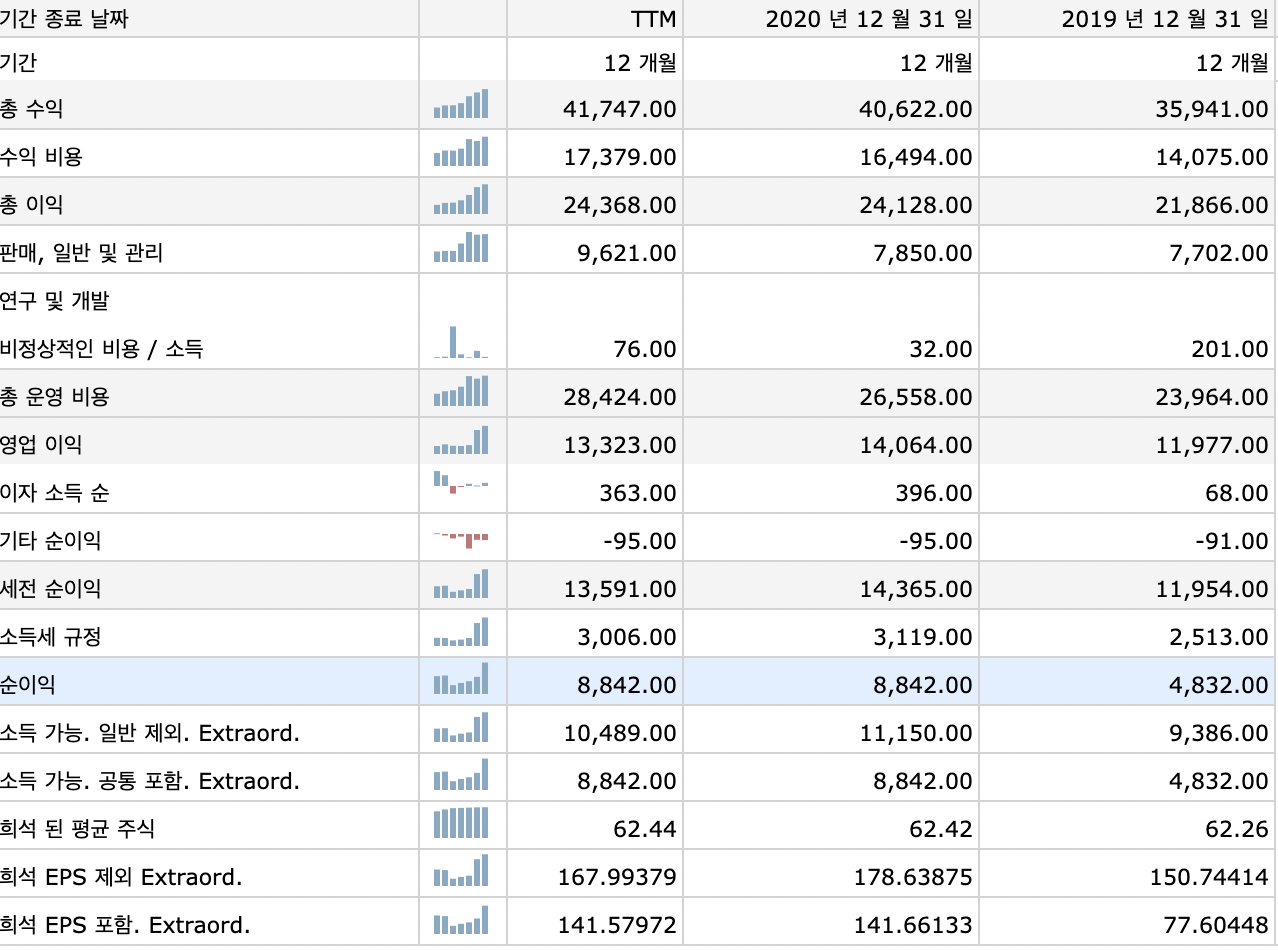The height and width of the screenshot is (950, 1278).
Task: Open sparkline for 소득 가능. 공통 포함. Extraord.
Action: (x=461, y=775)
